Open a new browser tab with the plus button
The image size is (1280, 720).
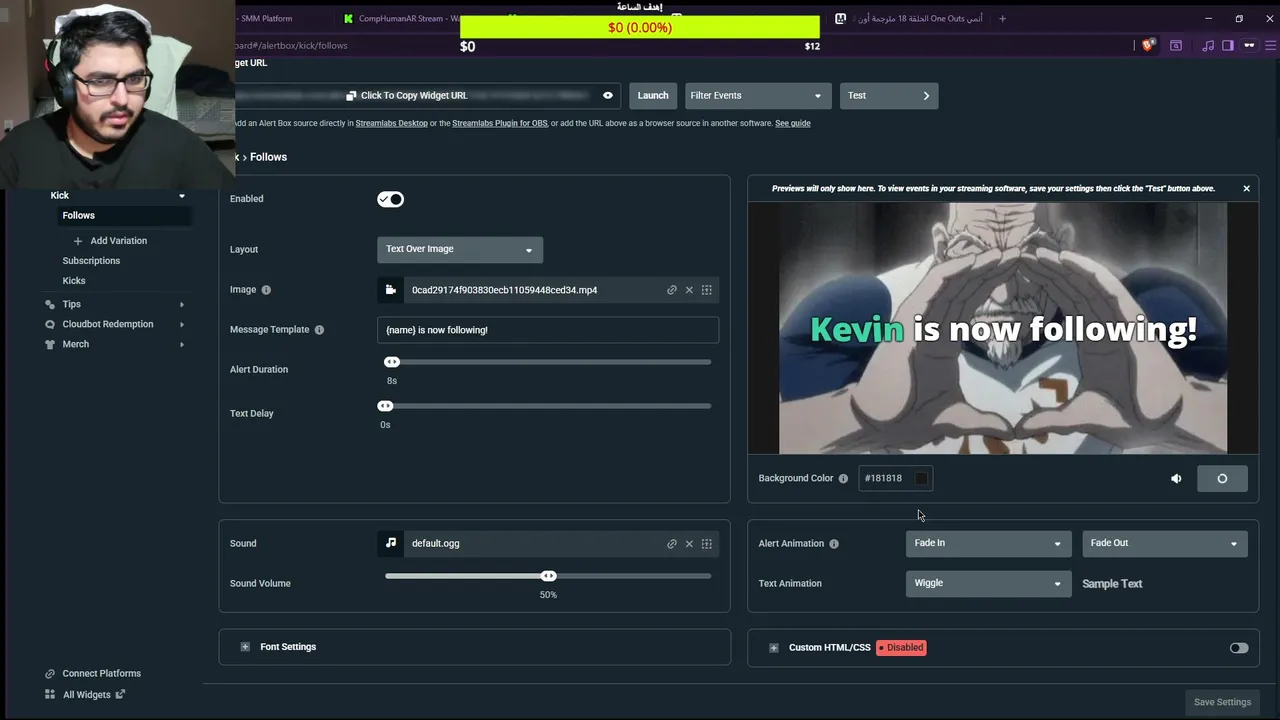(1002, 18)
